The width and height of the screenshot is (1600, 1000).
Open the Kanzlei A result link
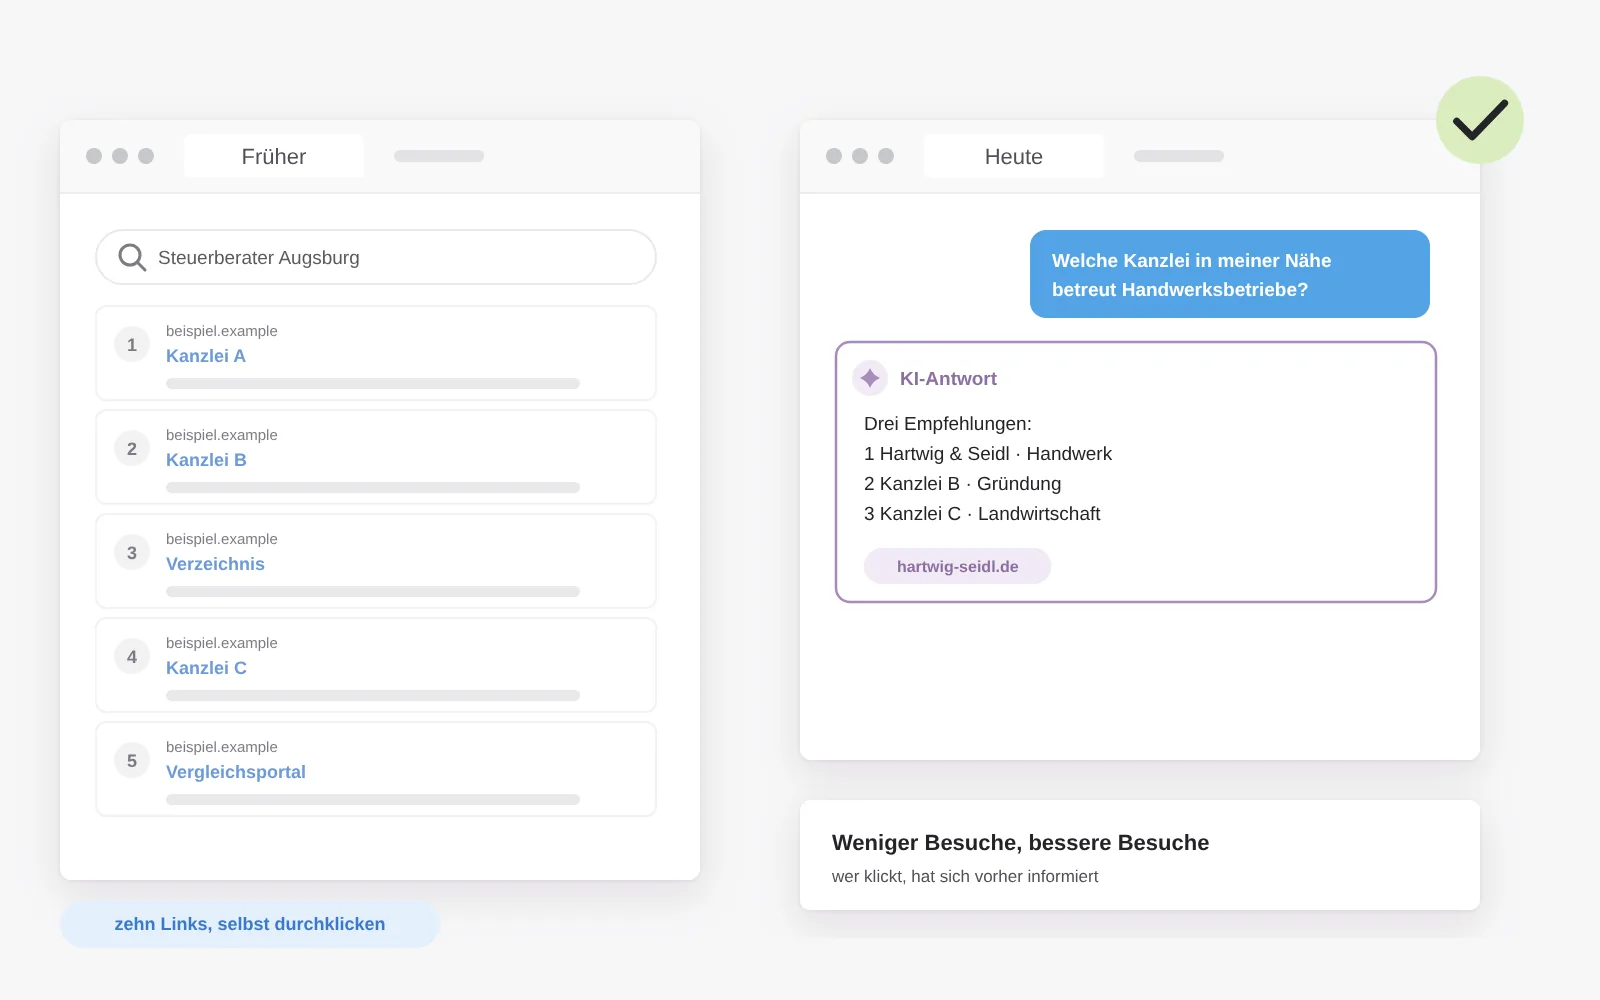(x=206, y=356)
